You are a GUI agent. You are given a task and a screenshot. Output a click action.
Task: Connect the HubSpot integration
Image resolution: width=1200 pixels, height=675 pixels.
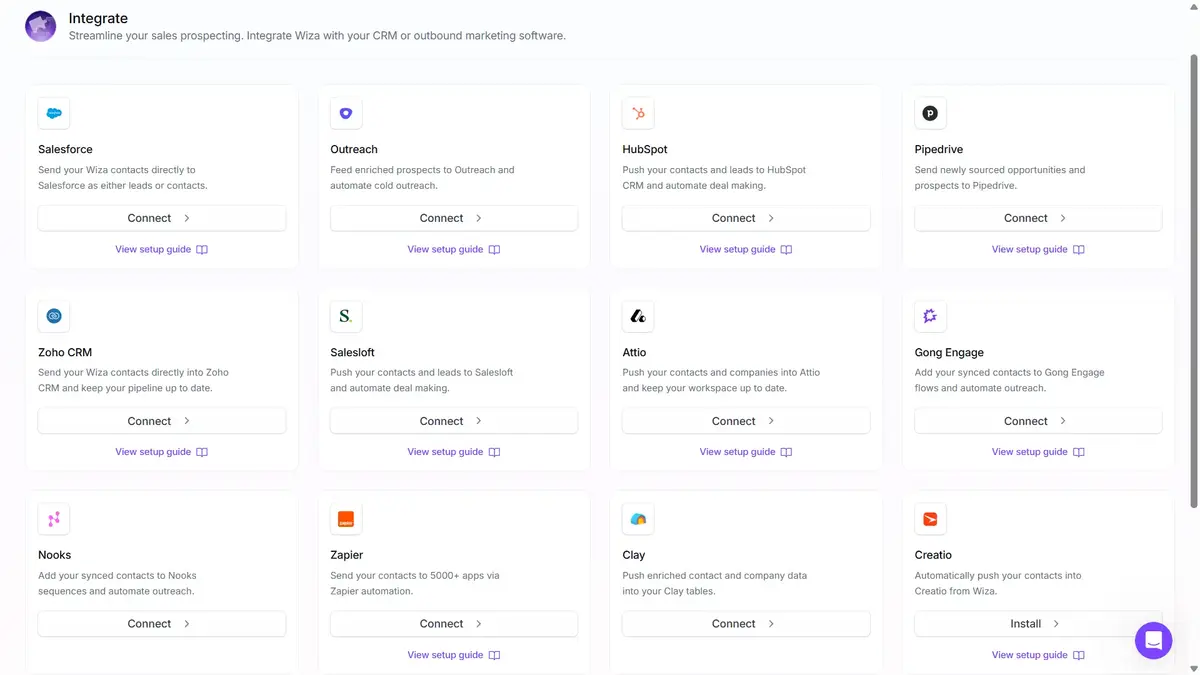[746, 218]
